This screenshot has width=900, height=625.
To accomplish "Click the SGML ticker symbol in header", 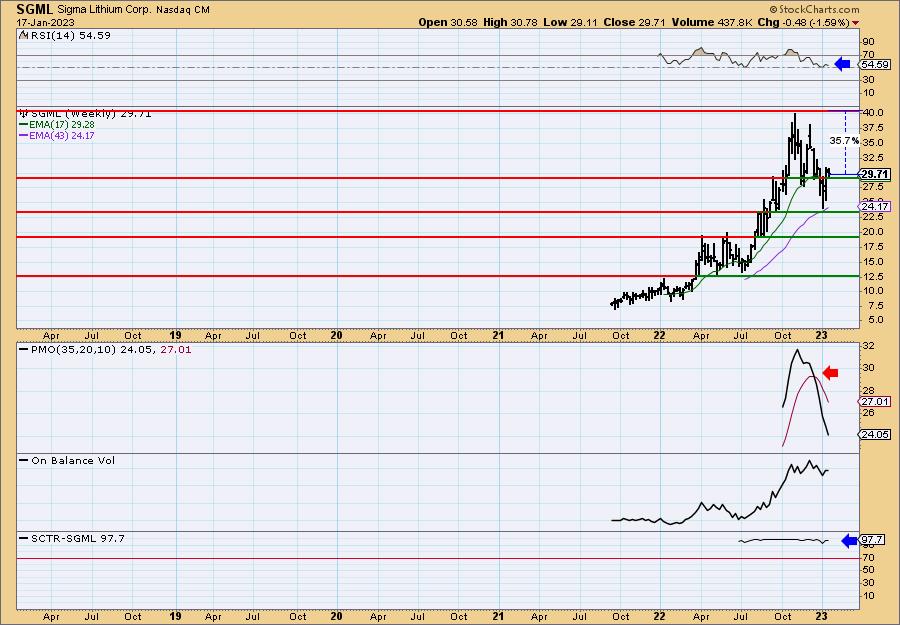I will (x=35, y=9).
